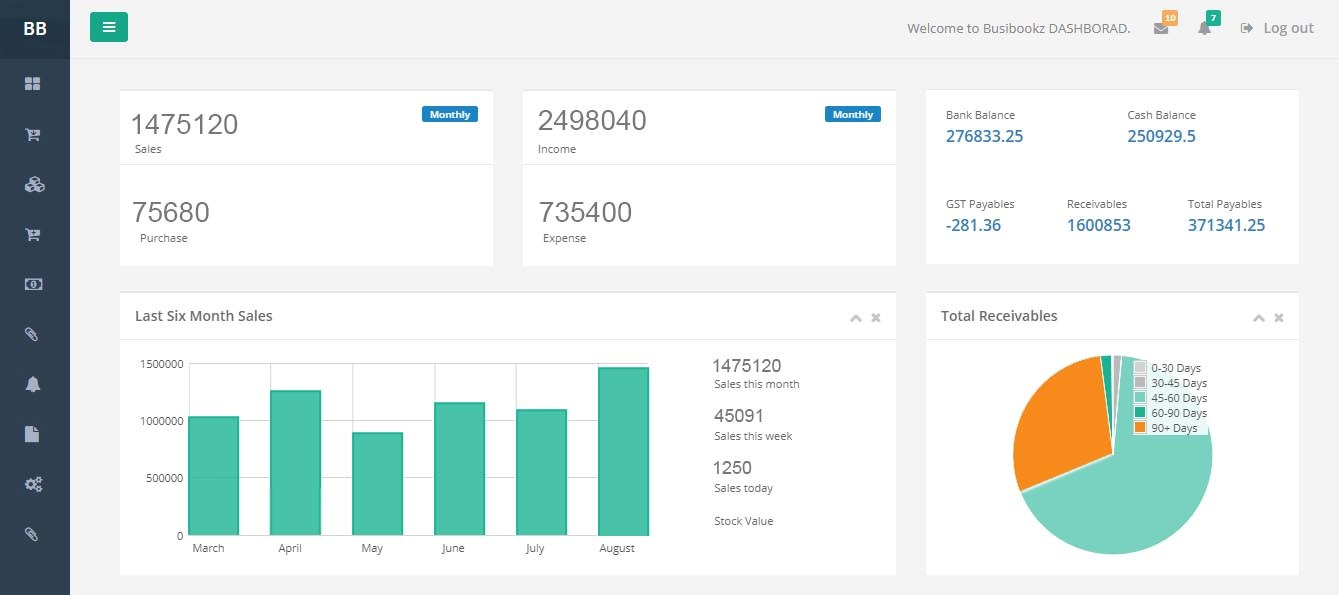Open the stacked cubes inventory icon
The width and height of the screenshot is (1339, 595).
coord(33,185)
